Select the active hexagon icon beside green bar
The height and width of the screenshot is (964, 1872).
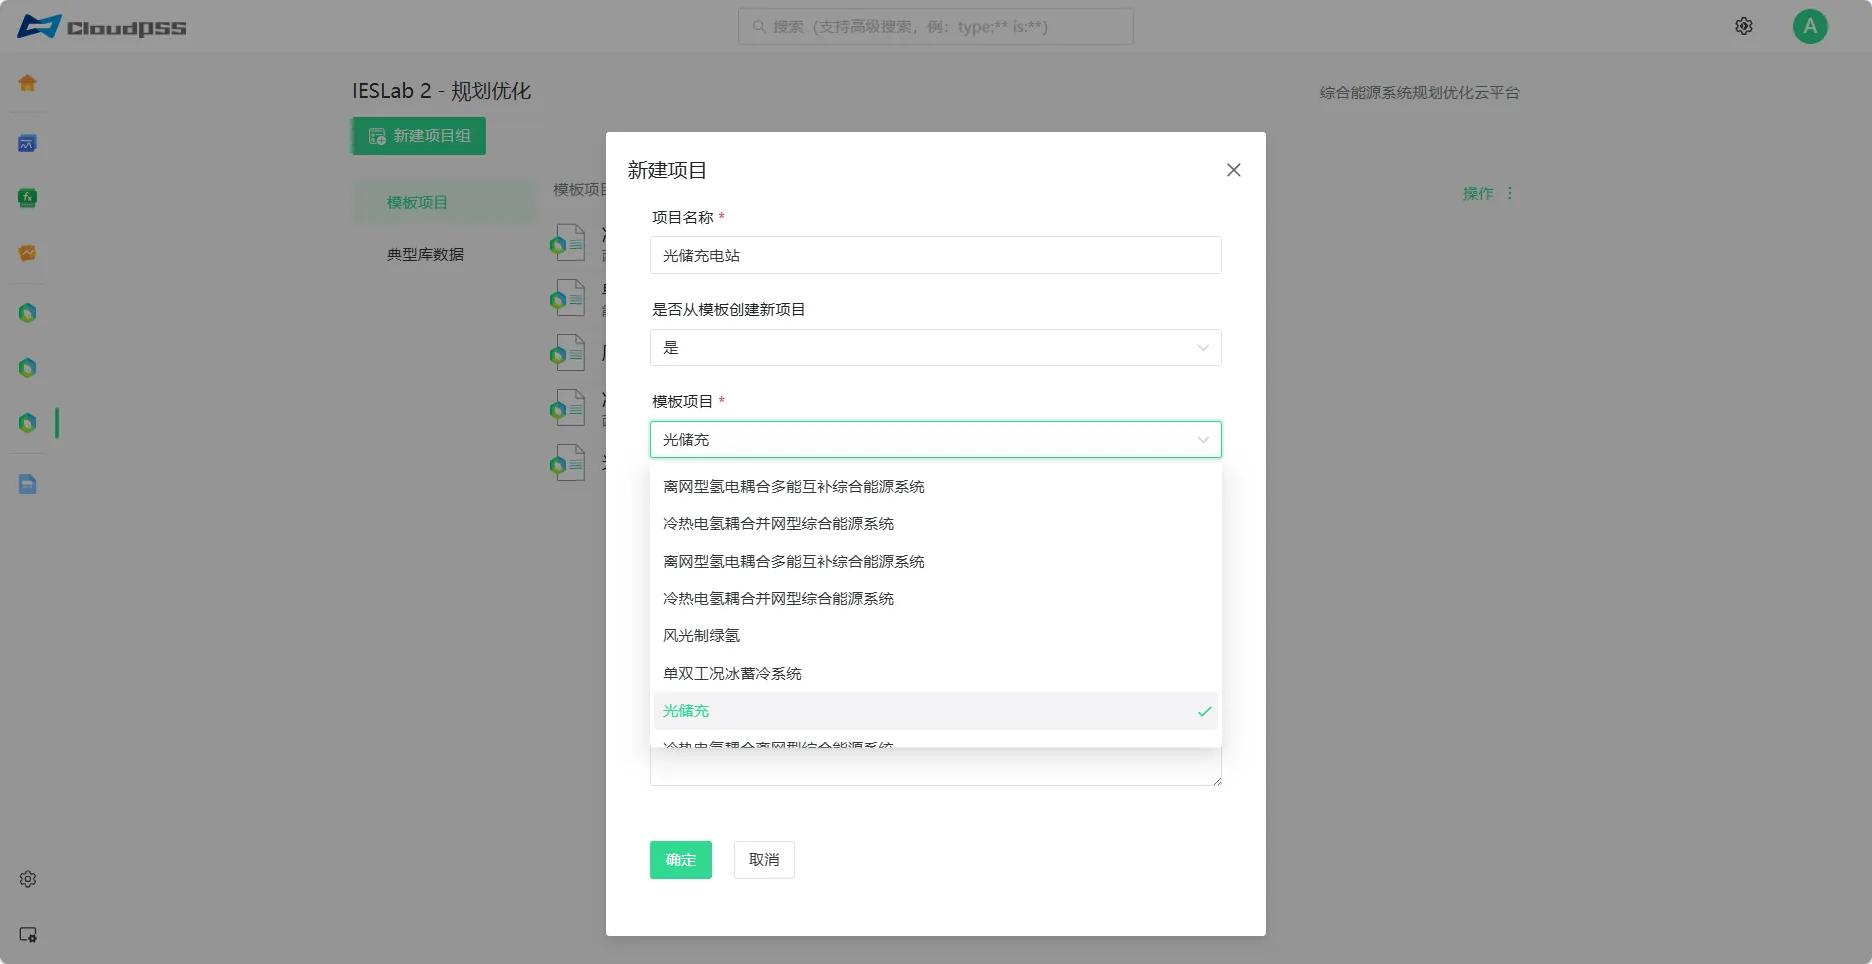pyautogui.click(x=27, y=423)
